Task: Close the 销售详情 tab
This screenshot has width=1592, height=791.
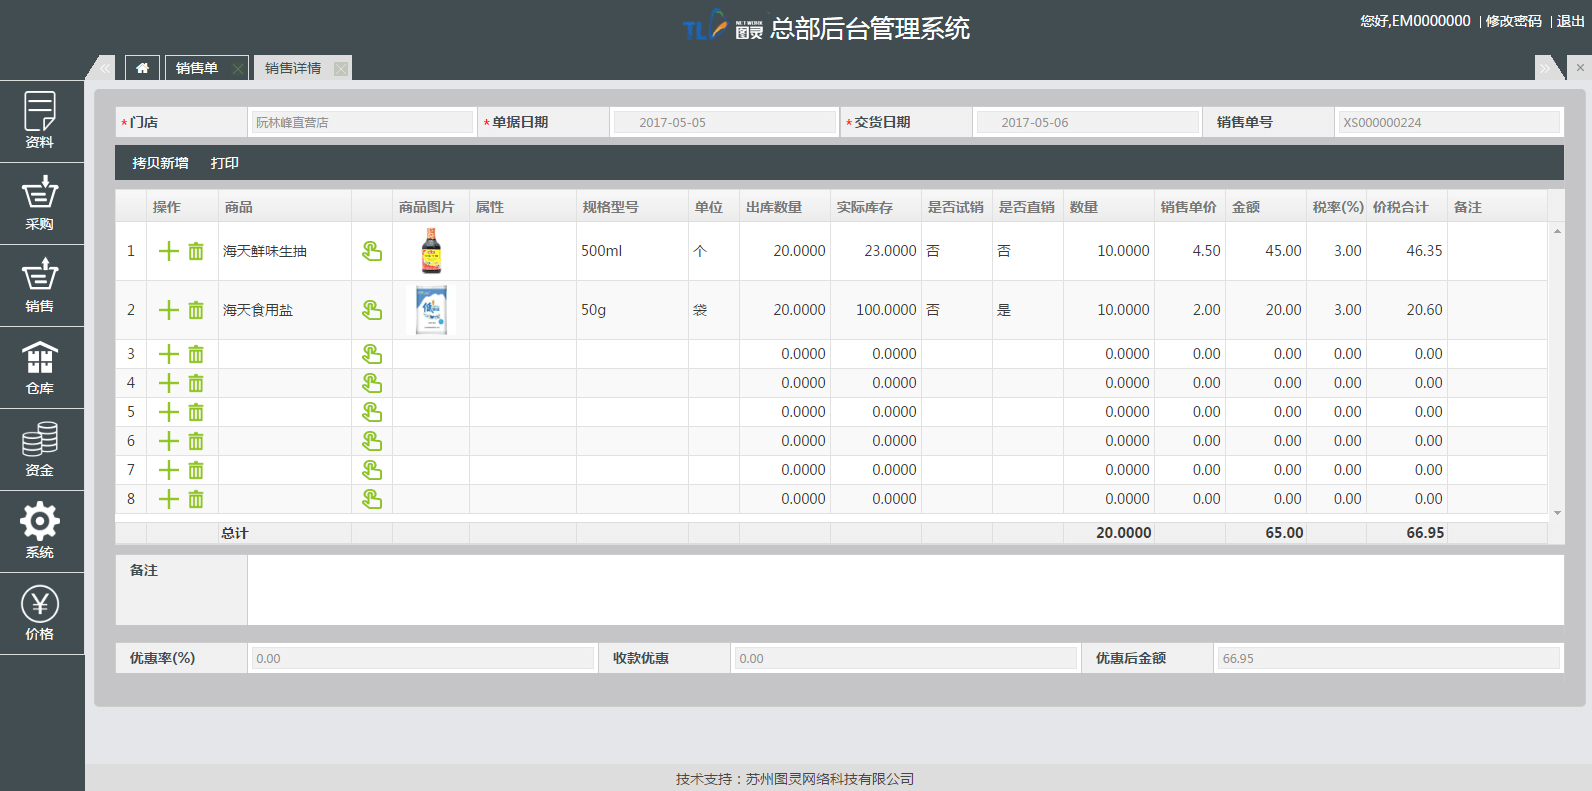Action: (x=341, y=68)
